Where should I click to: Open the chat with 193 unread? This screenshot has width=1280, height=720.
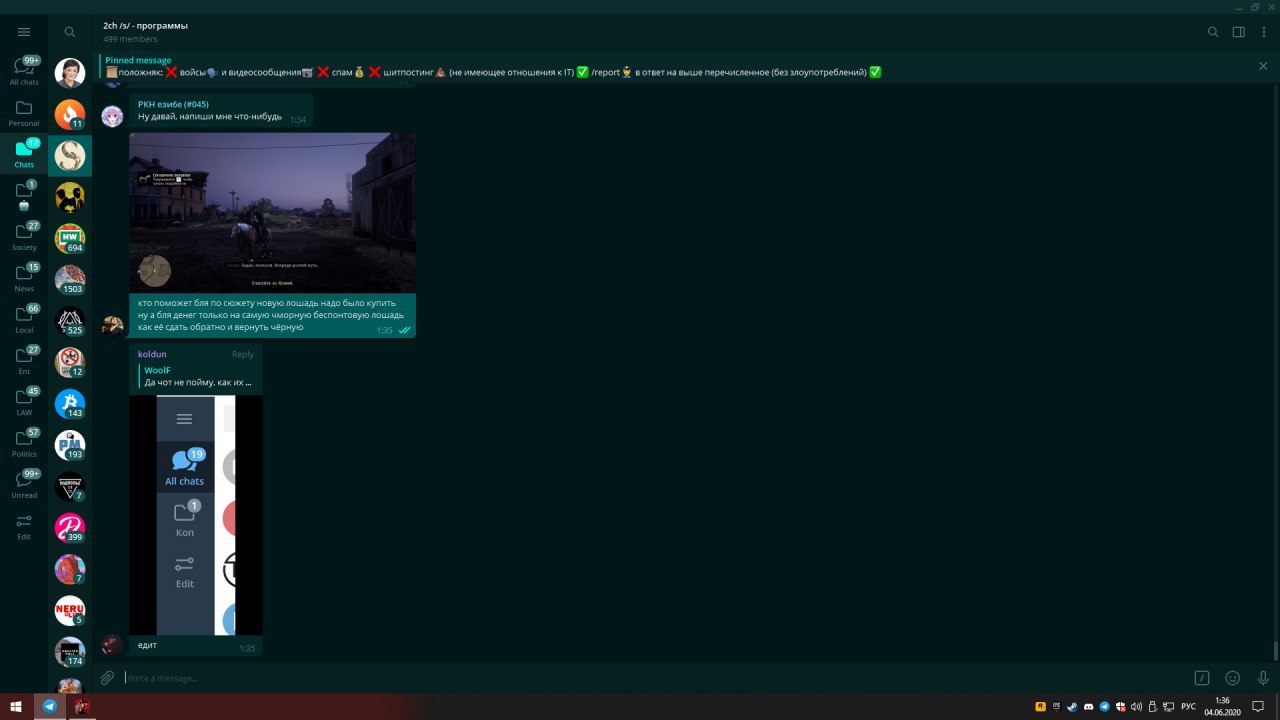point(70,445)
